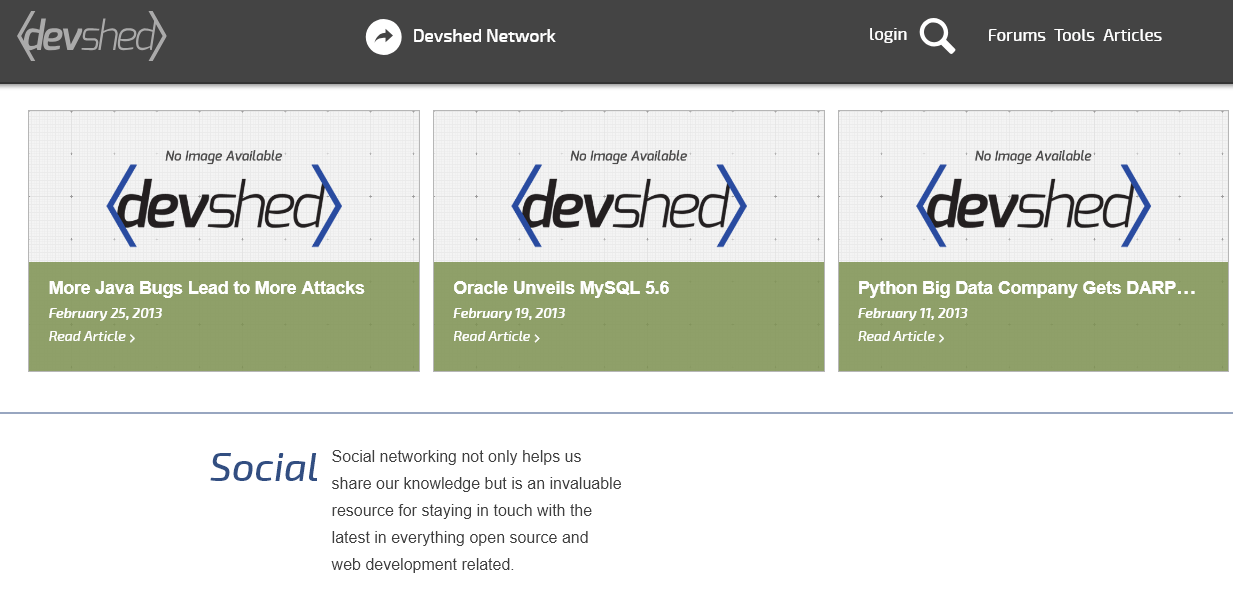Select Tools in the top navigation

[1074, 35]
